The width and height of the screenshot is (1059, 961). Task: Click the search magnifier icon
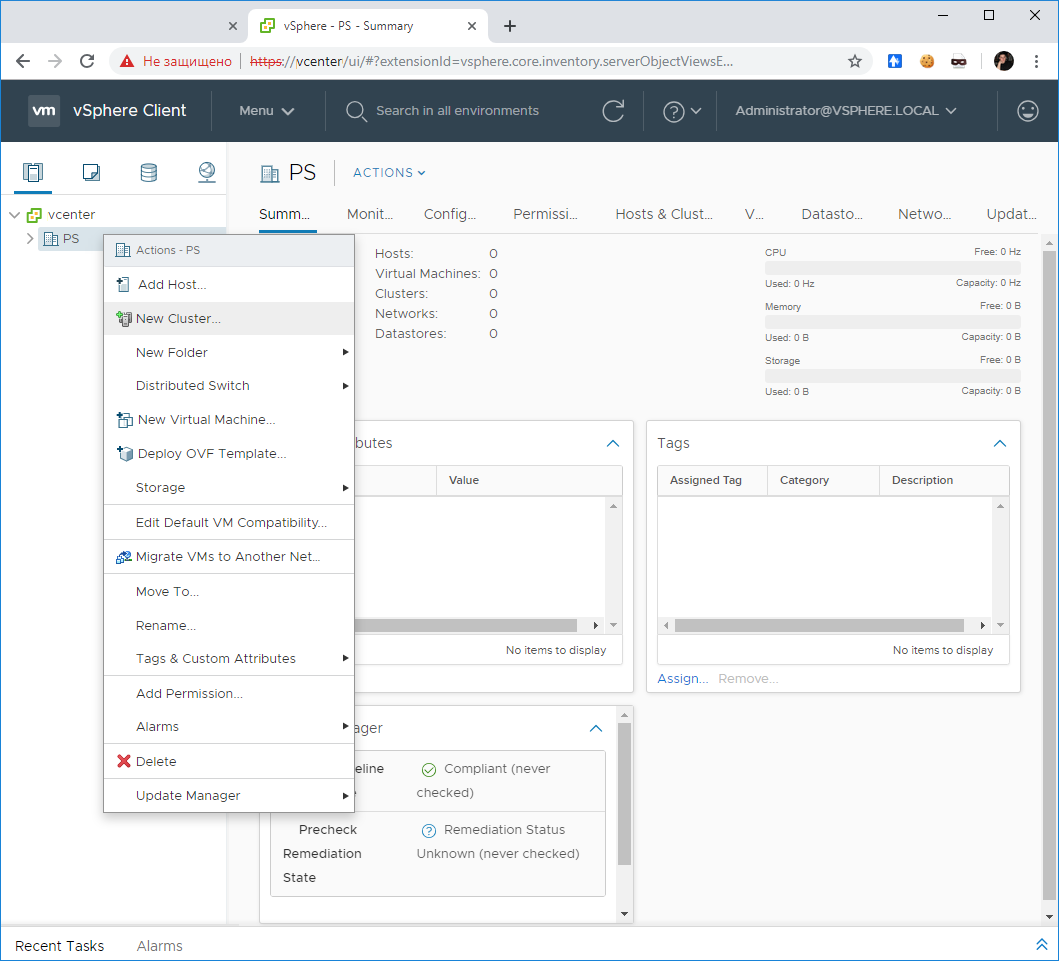[356, 111]
